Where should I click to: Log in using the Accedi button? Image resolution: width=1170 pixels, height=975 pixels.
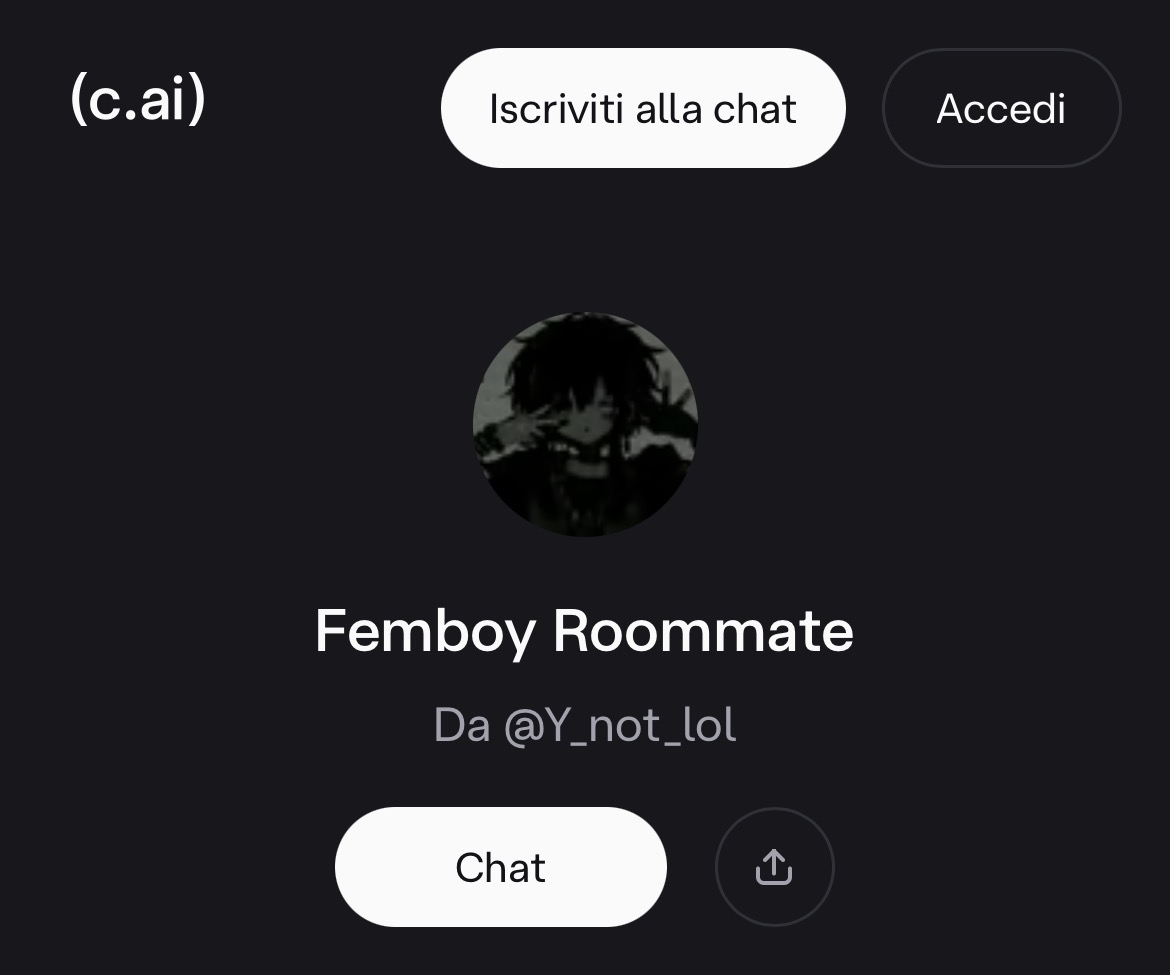click(1001, 108)
